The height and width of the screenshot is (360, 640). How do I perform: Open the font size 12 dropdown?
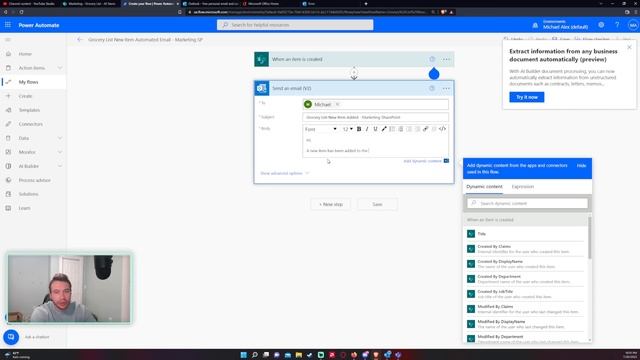coord(347,129)
